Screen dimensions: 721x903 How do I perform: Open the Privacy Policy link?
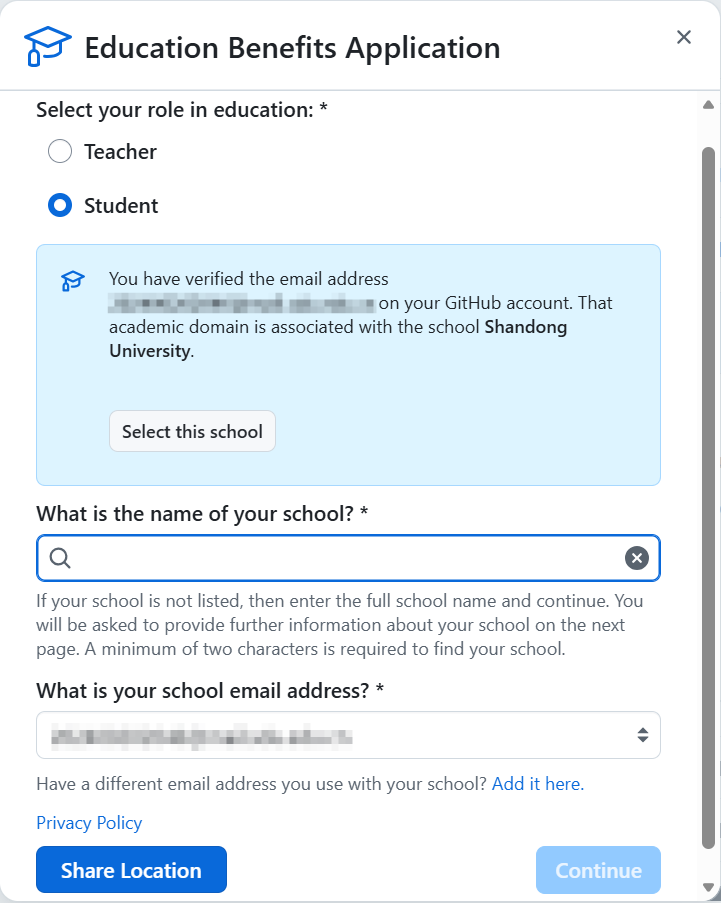(x=89, y=823)
